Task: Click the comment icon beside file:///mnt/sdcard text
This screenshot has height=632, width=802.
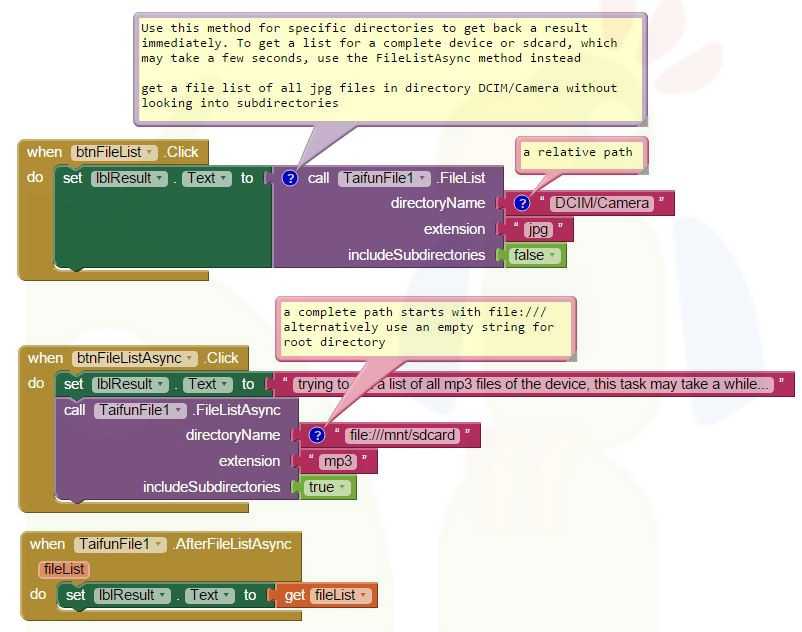Action: point(317,435)
